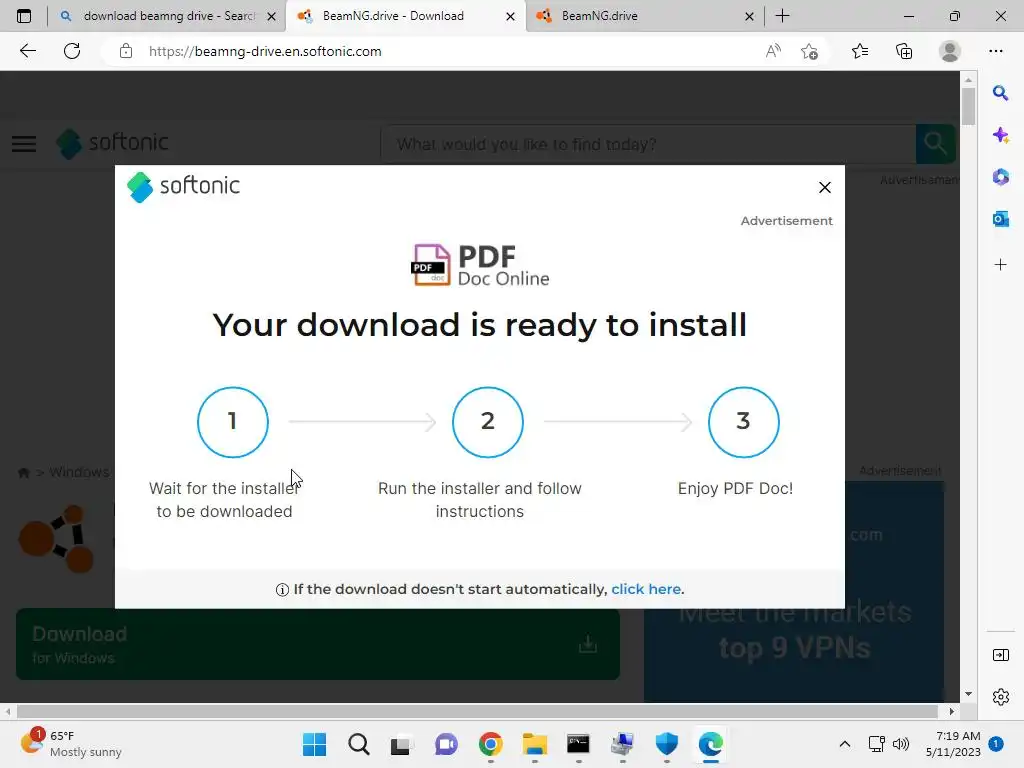Open volume control in system tray

[x=901, y=744]
